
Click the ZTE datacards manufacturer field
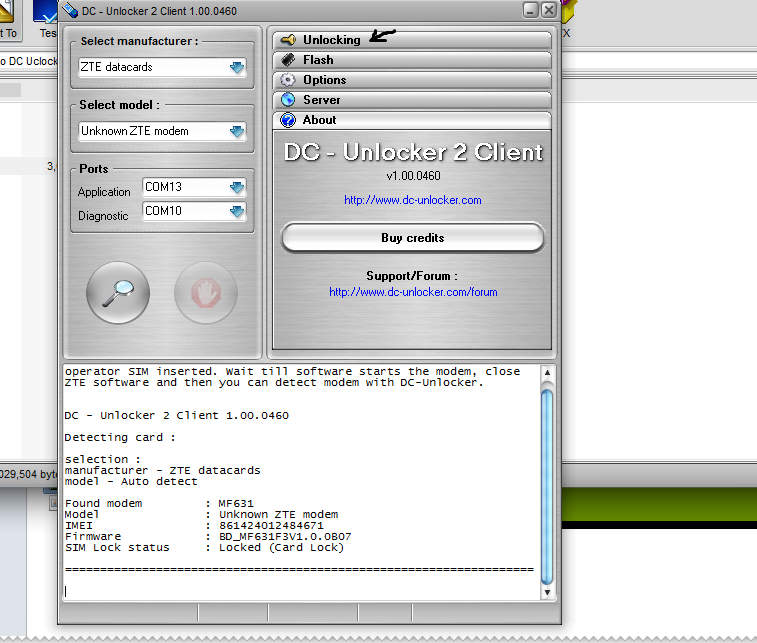tap(162, 67)
